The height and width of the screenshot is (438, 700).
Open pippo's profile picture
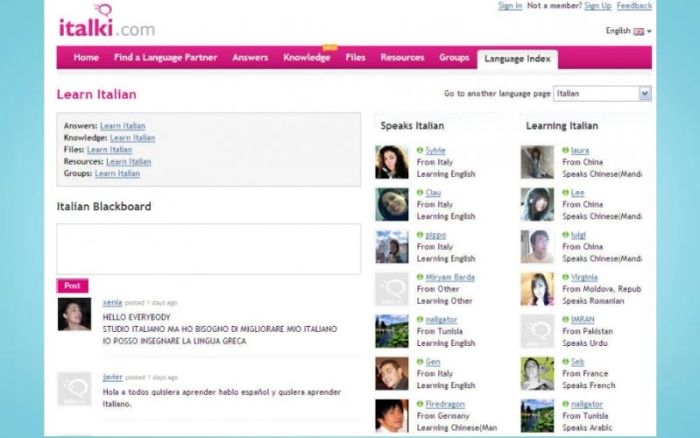point(392,246)
